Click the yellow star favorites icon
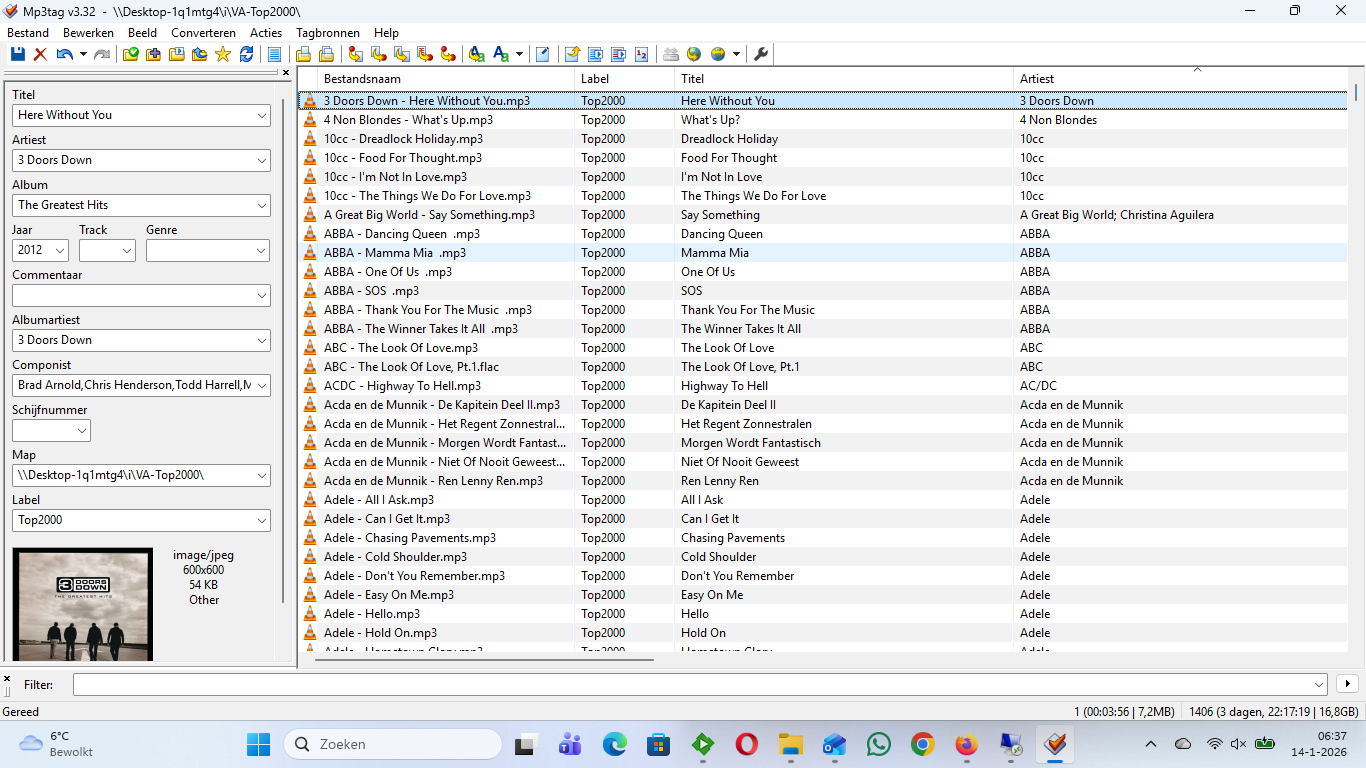 pos(223,54)
